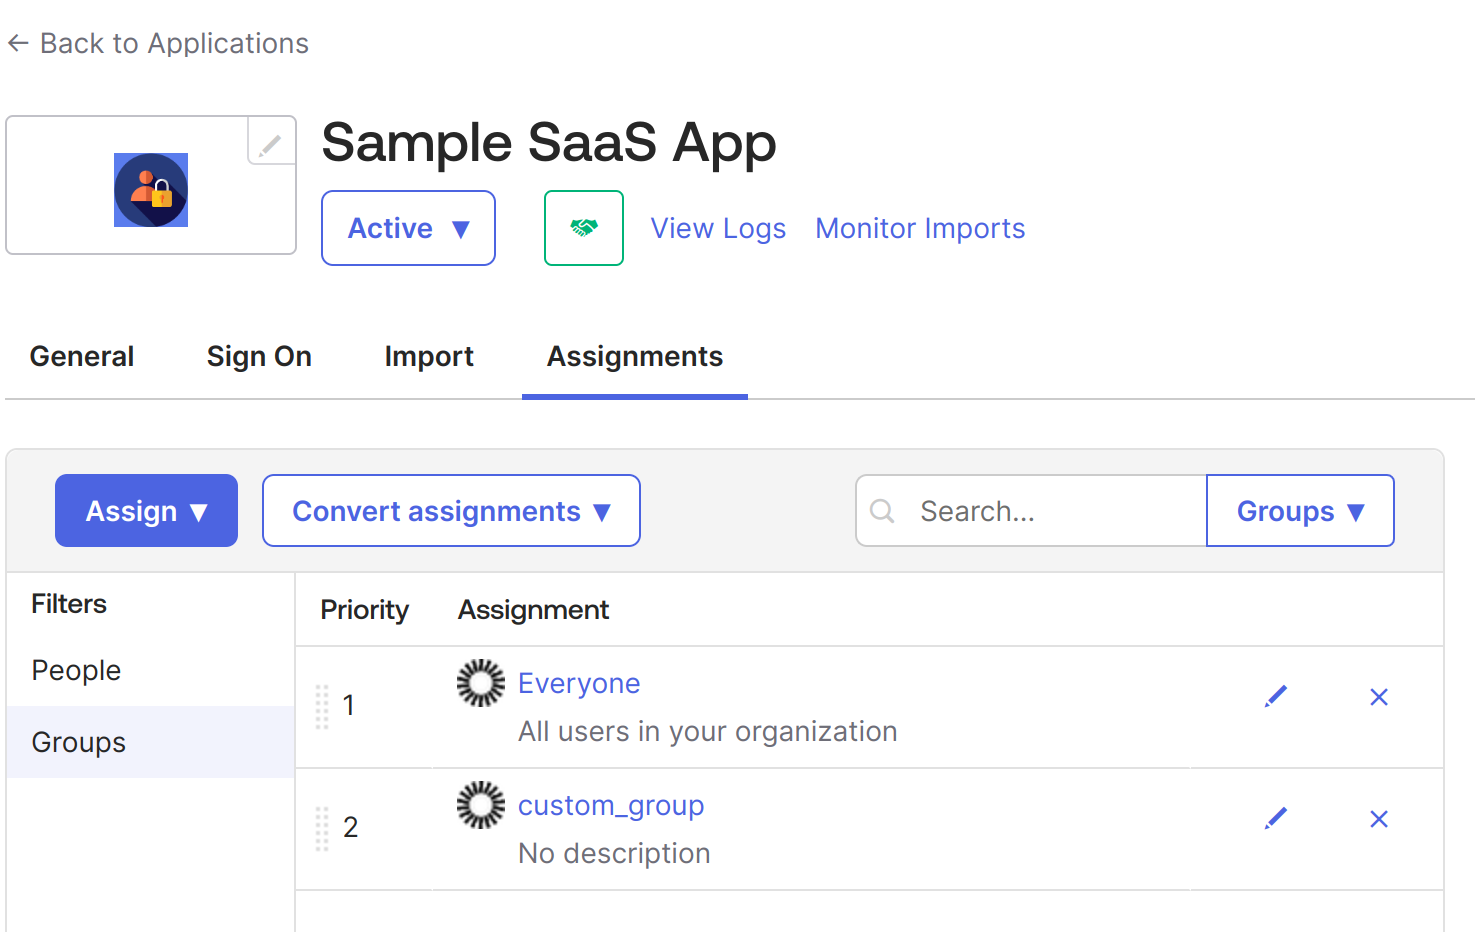Switch to the Sign On tab
1475x932 pixels.
[259, 357]
